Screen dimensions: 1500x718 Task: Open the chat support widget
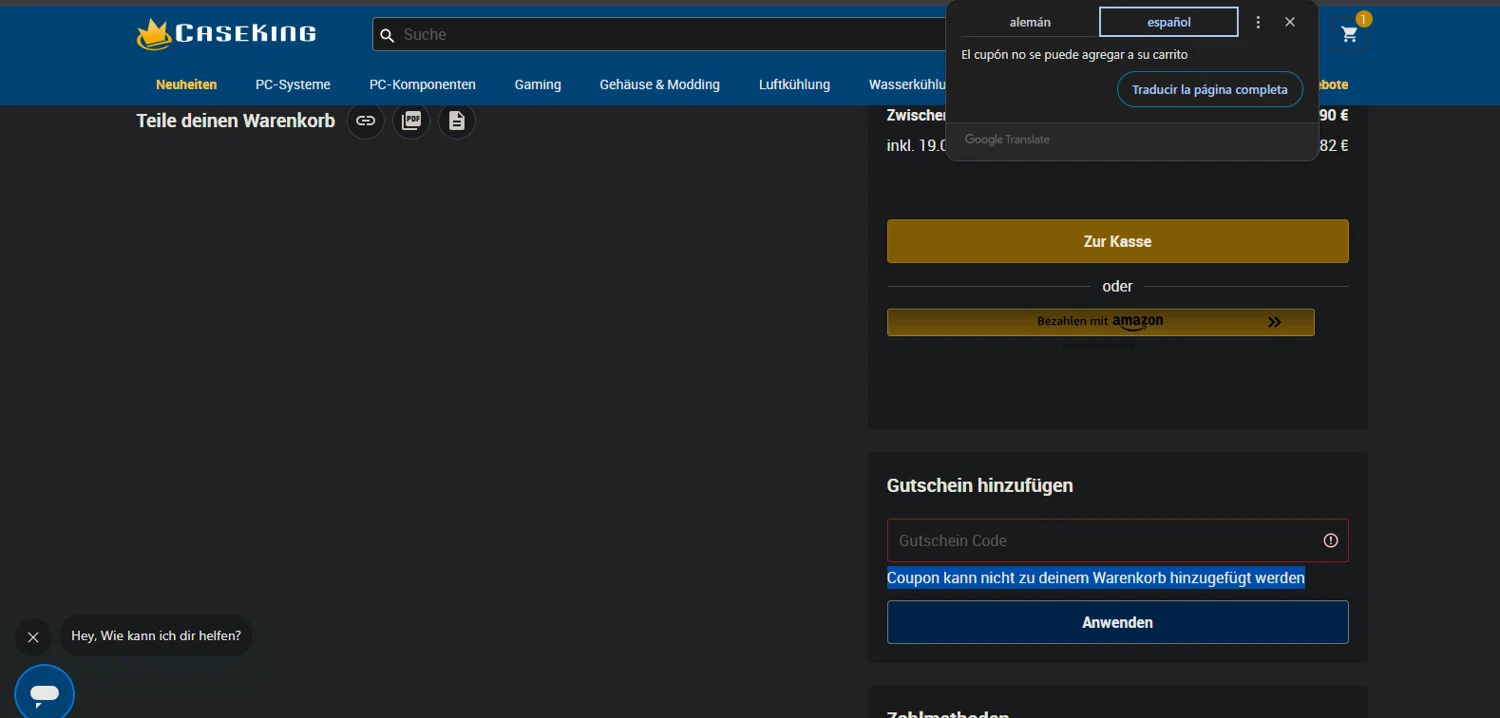[x=45, y=693]
